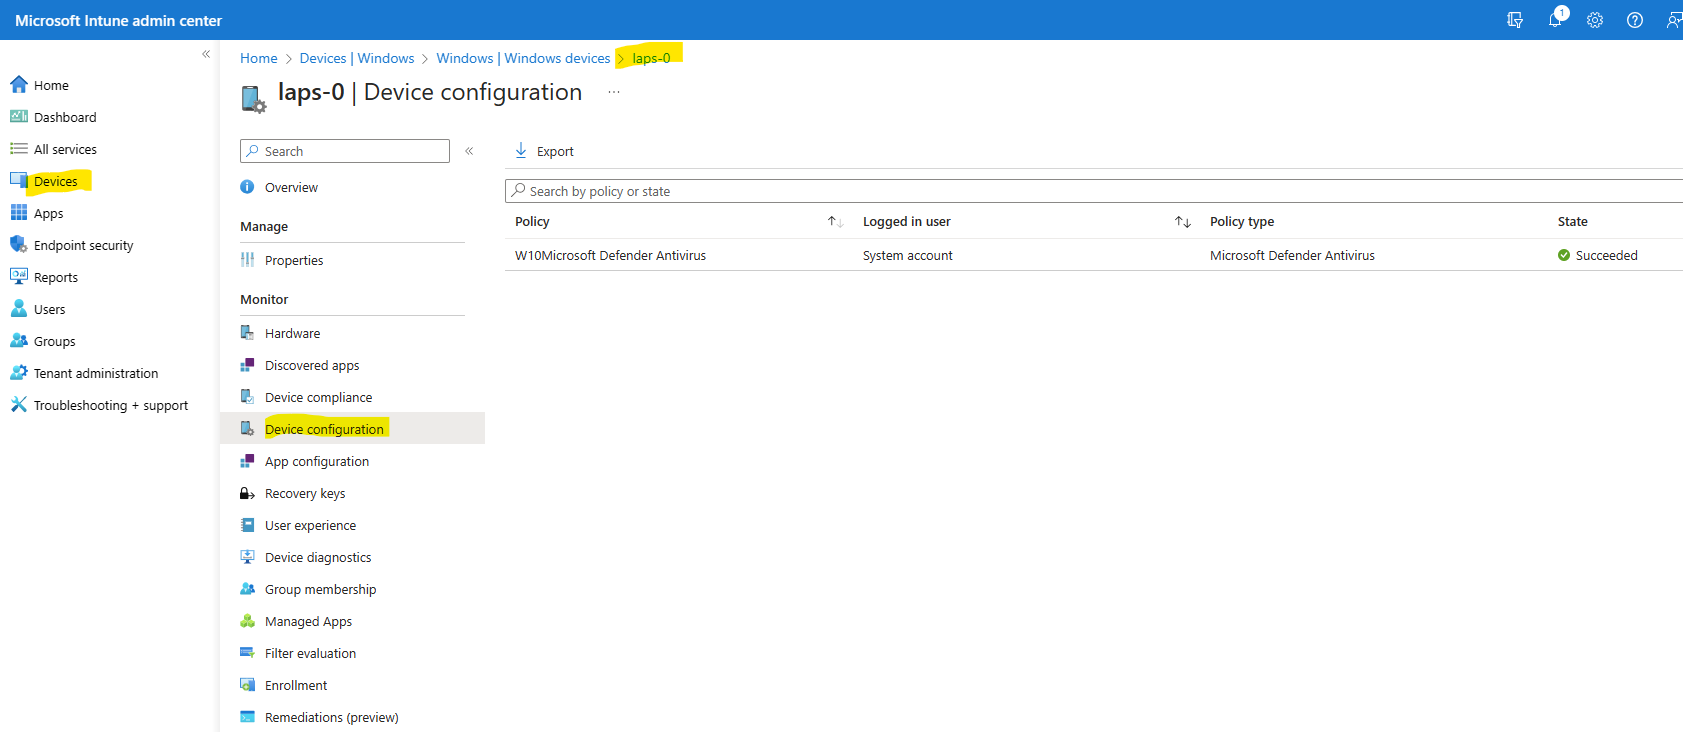Click the Policy type column header
The width and height of the screenshot is (1683, 732).
coord(1242,222)
